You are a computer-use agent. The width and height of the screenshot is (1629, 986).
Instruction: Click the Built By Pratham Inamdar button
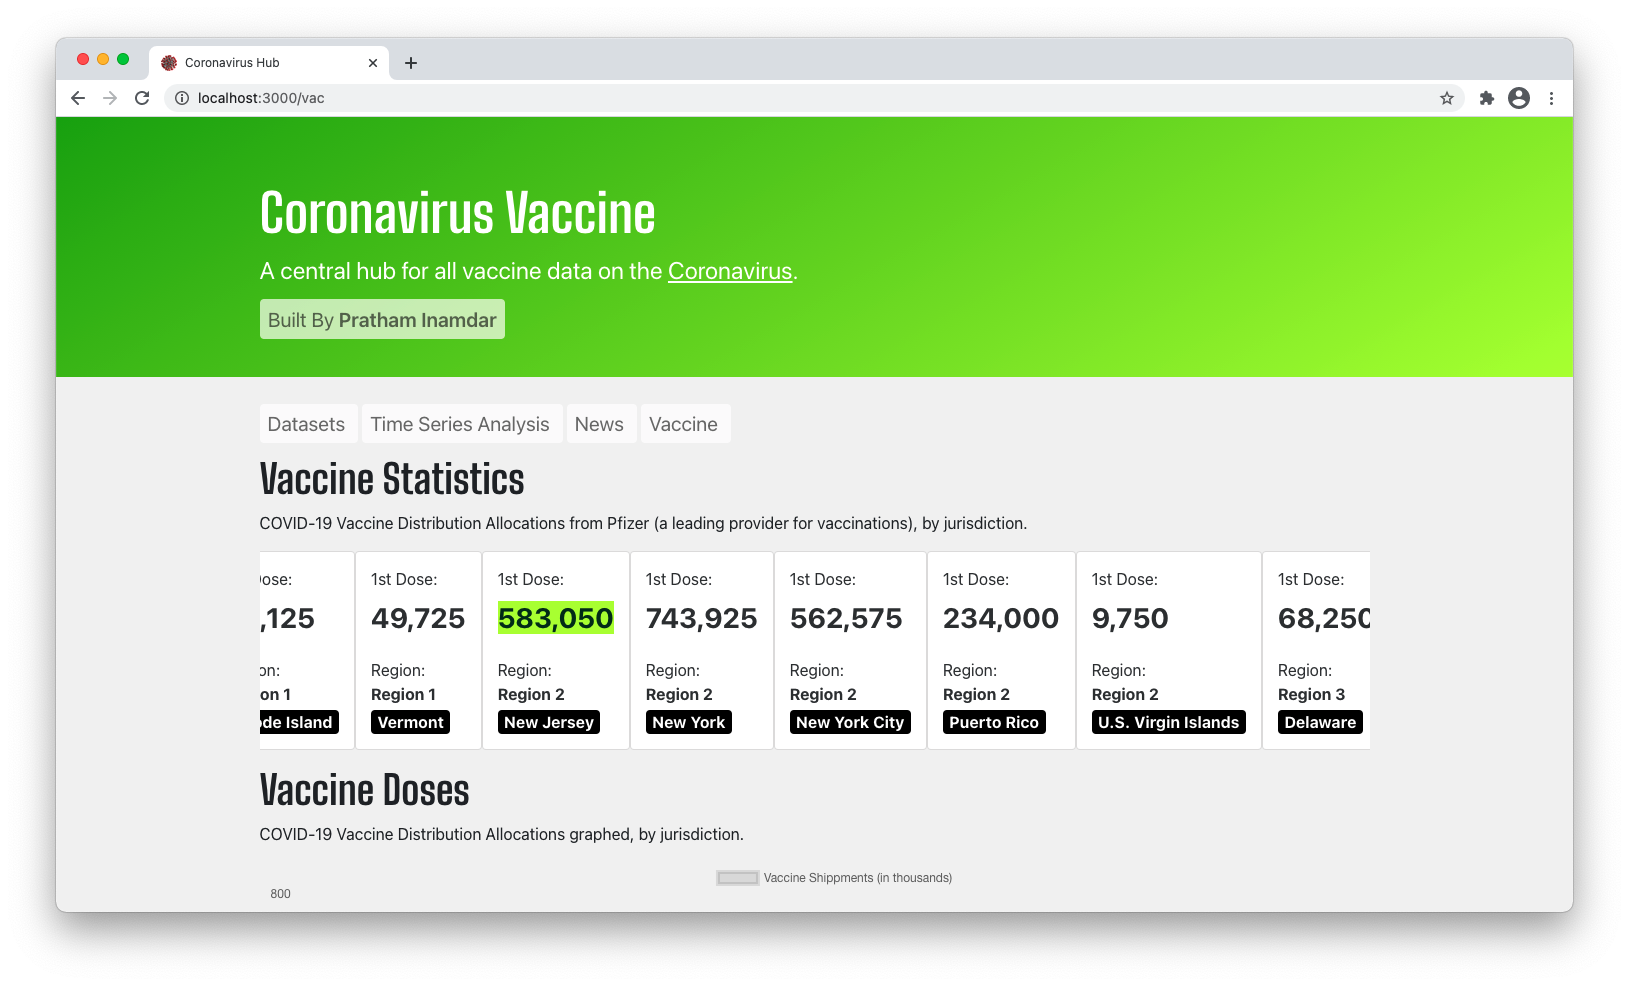382,320
